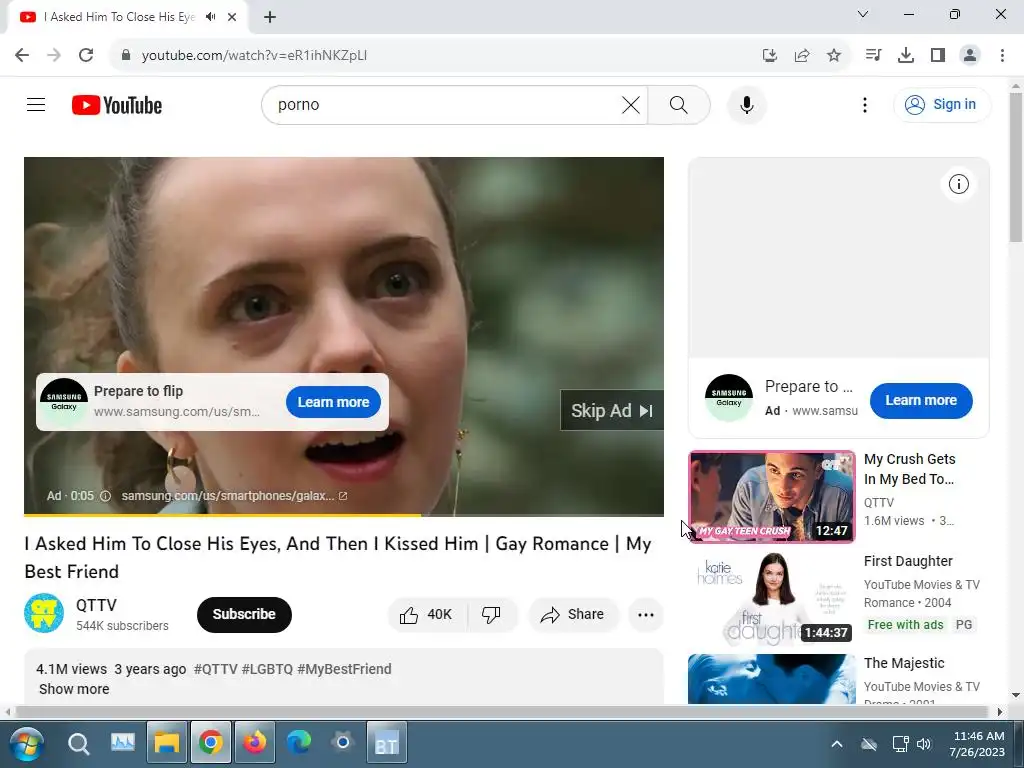Open Windows Start menu
Screen dimensions: 1024x768
coord(26,743)
